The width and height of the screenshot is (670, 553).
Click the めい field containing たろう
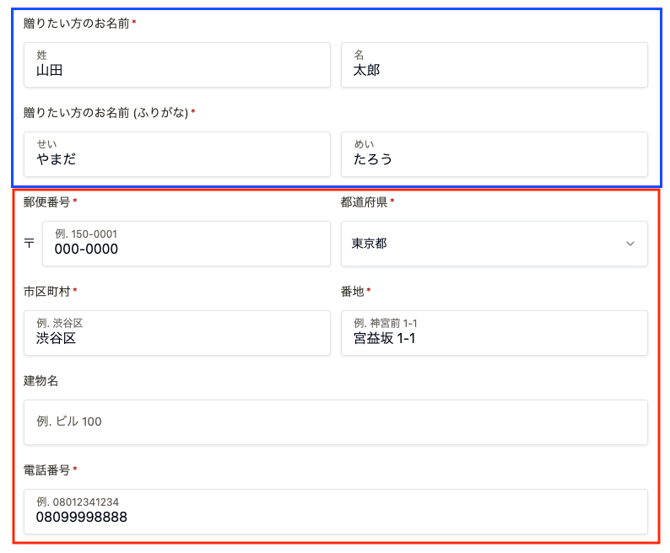pos(494,153)
